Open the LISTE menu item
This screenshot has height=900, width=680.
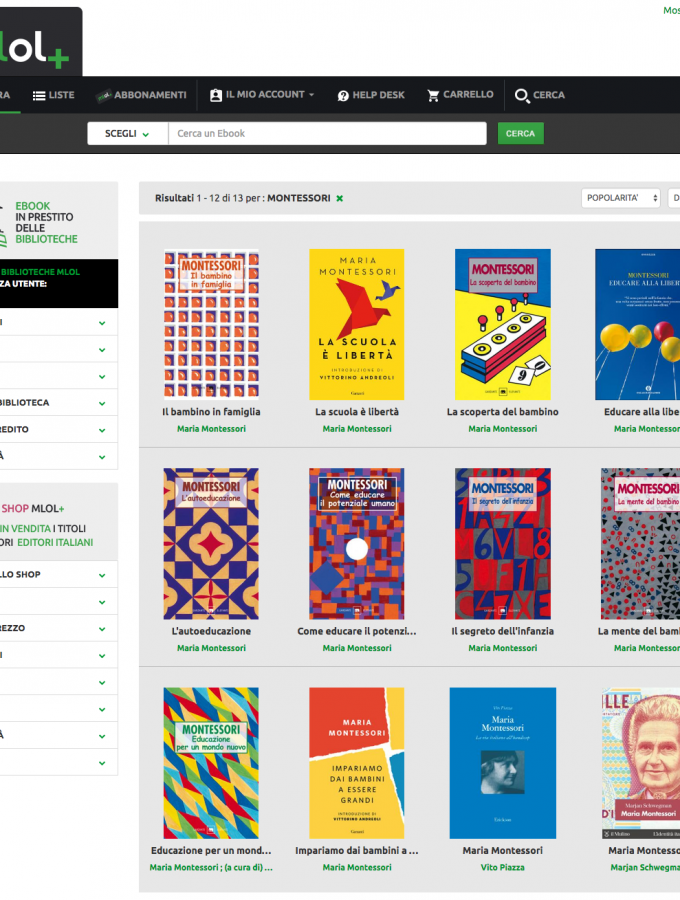[54, 95]
